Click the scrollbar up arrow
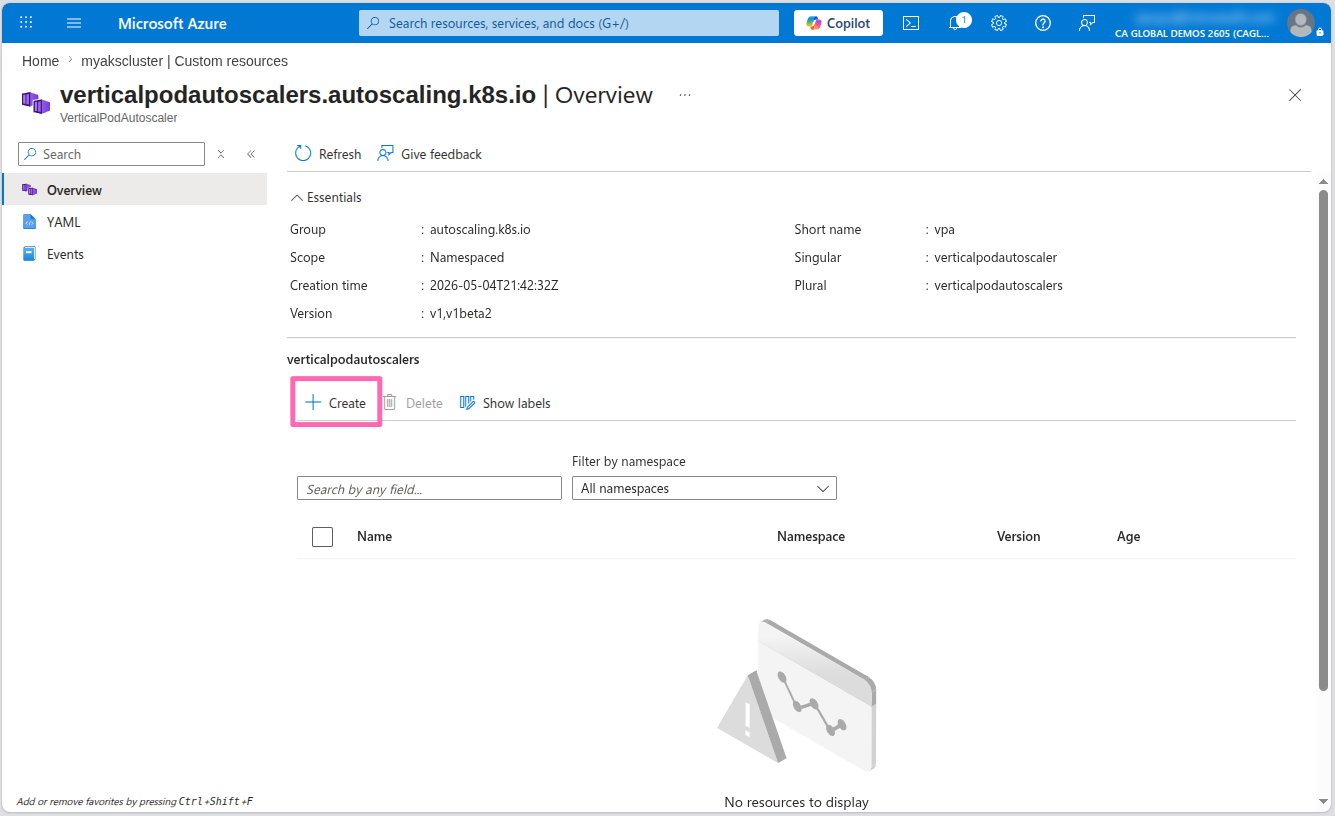Image resolution: width=1335 pixels, height=816 pixels. [1323, 181]
